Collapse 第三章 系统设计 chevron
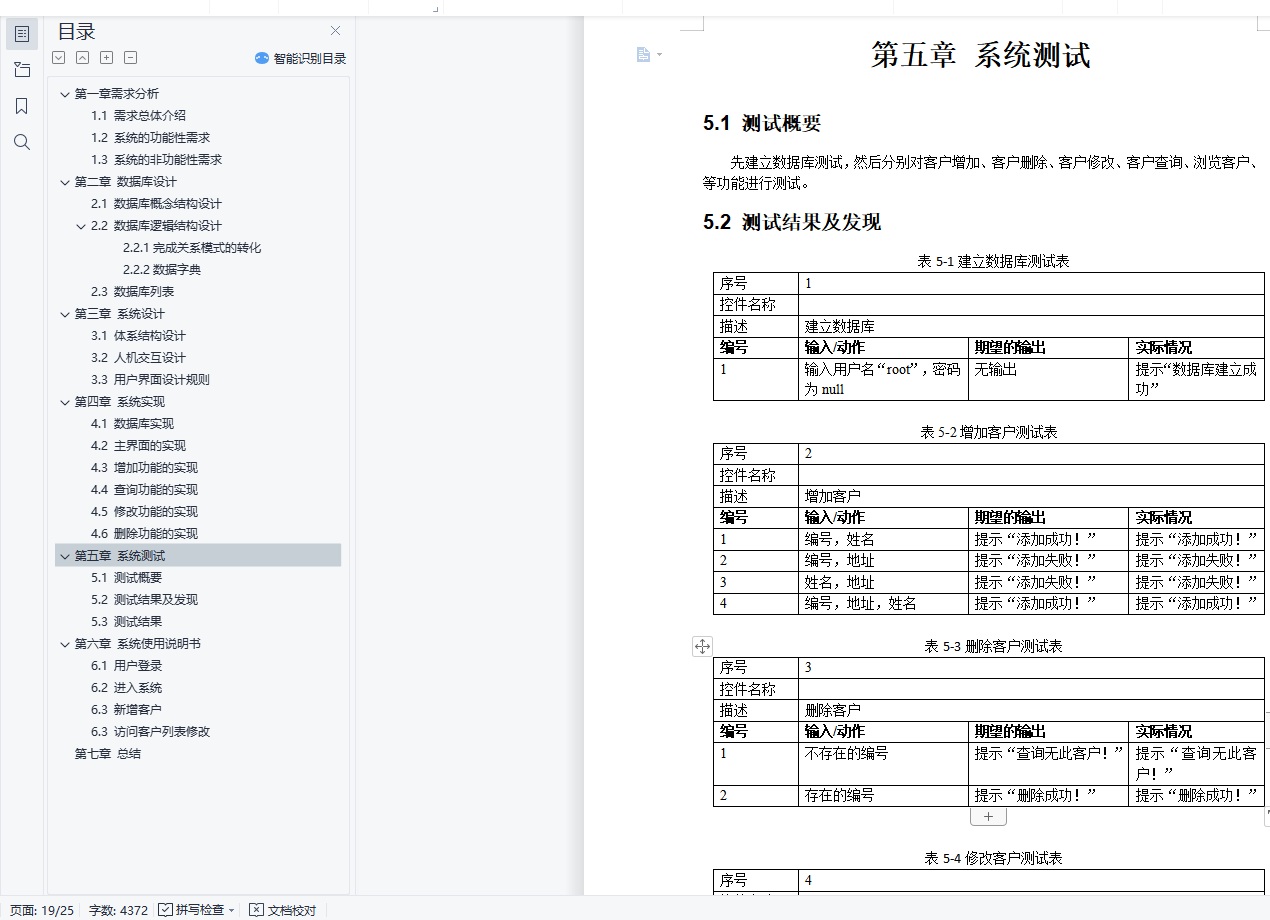This screenshot has width=1270, height=920. [x=65, y=314]
